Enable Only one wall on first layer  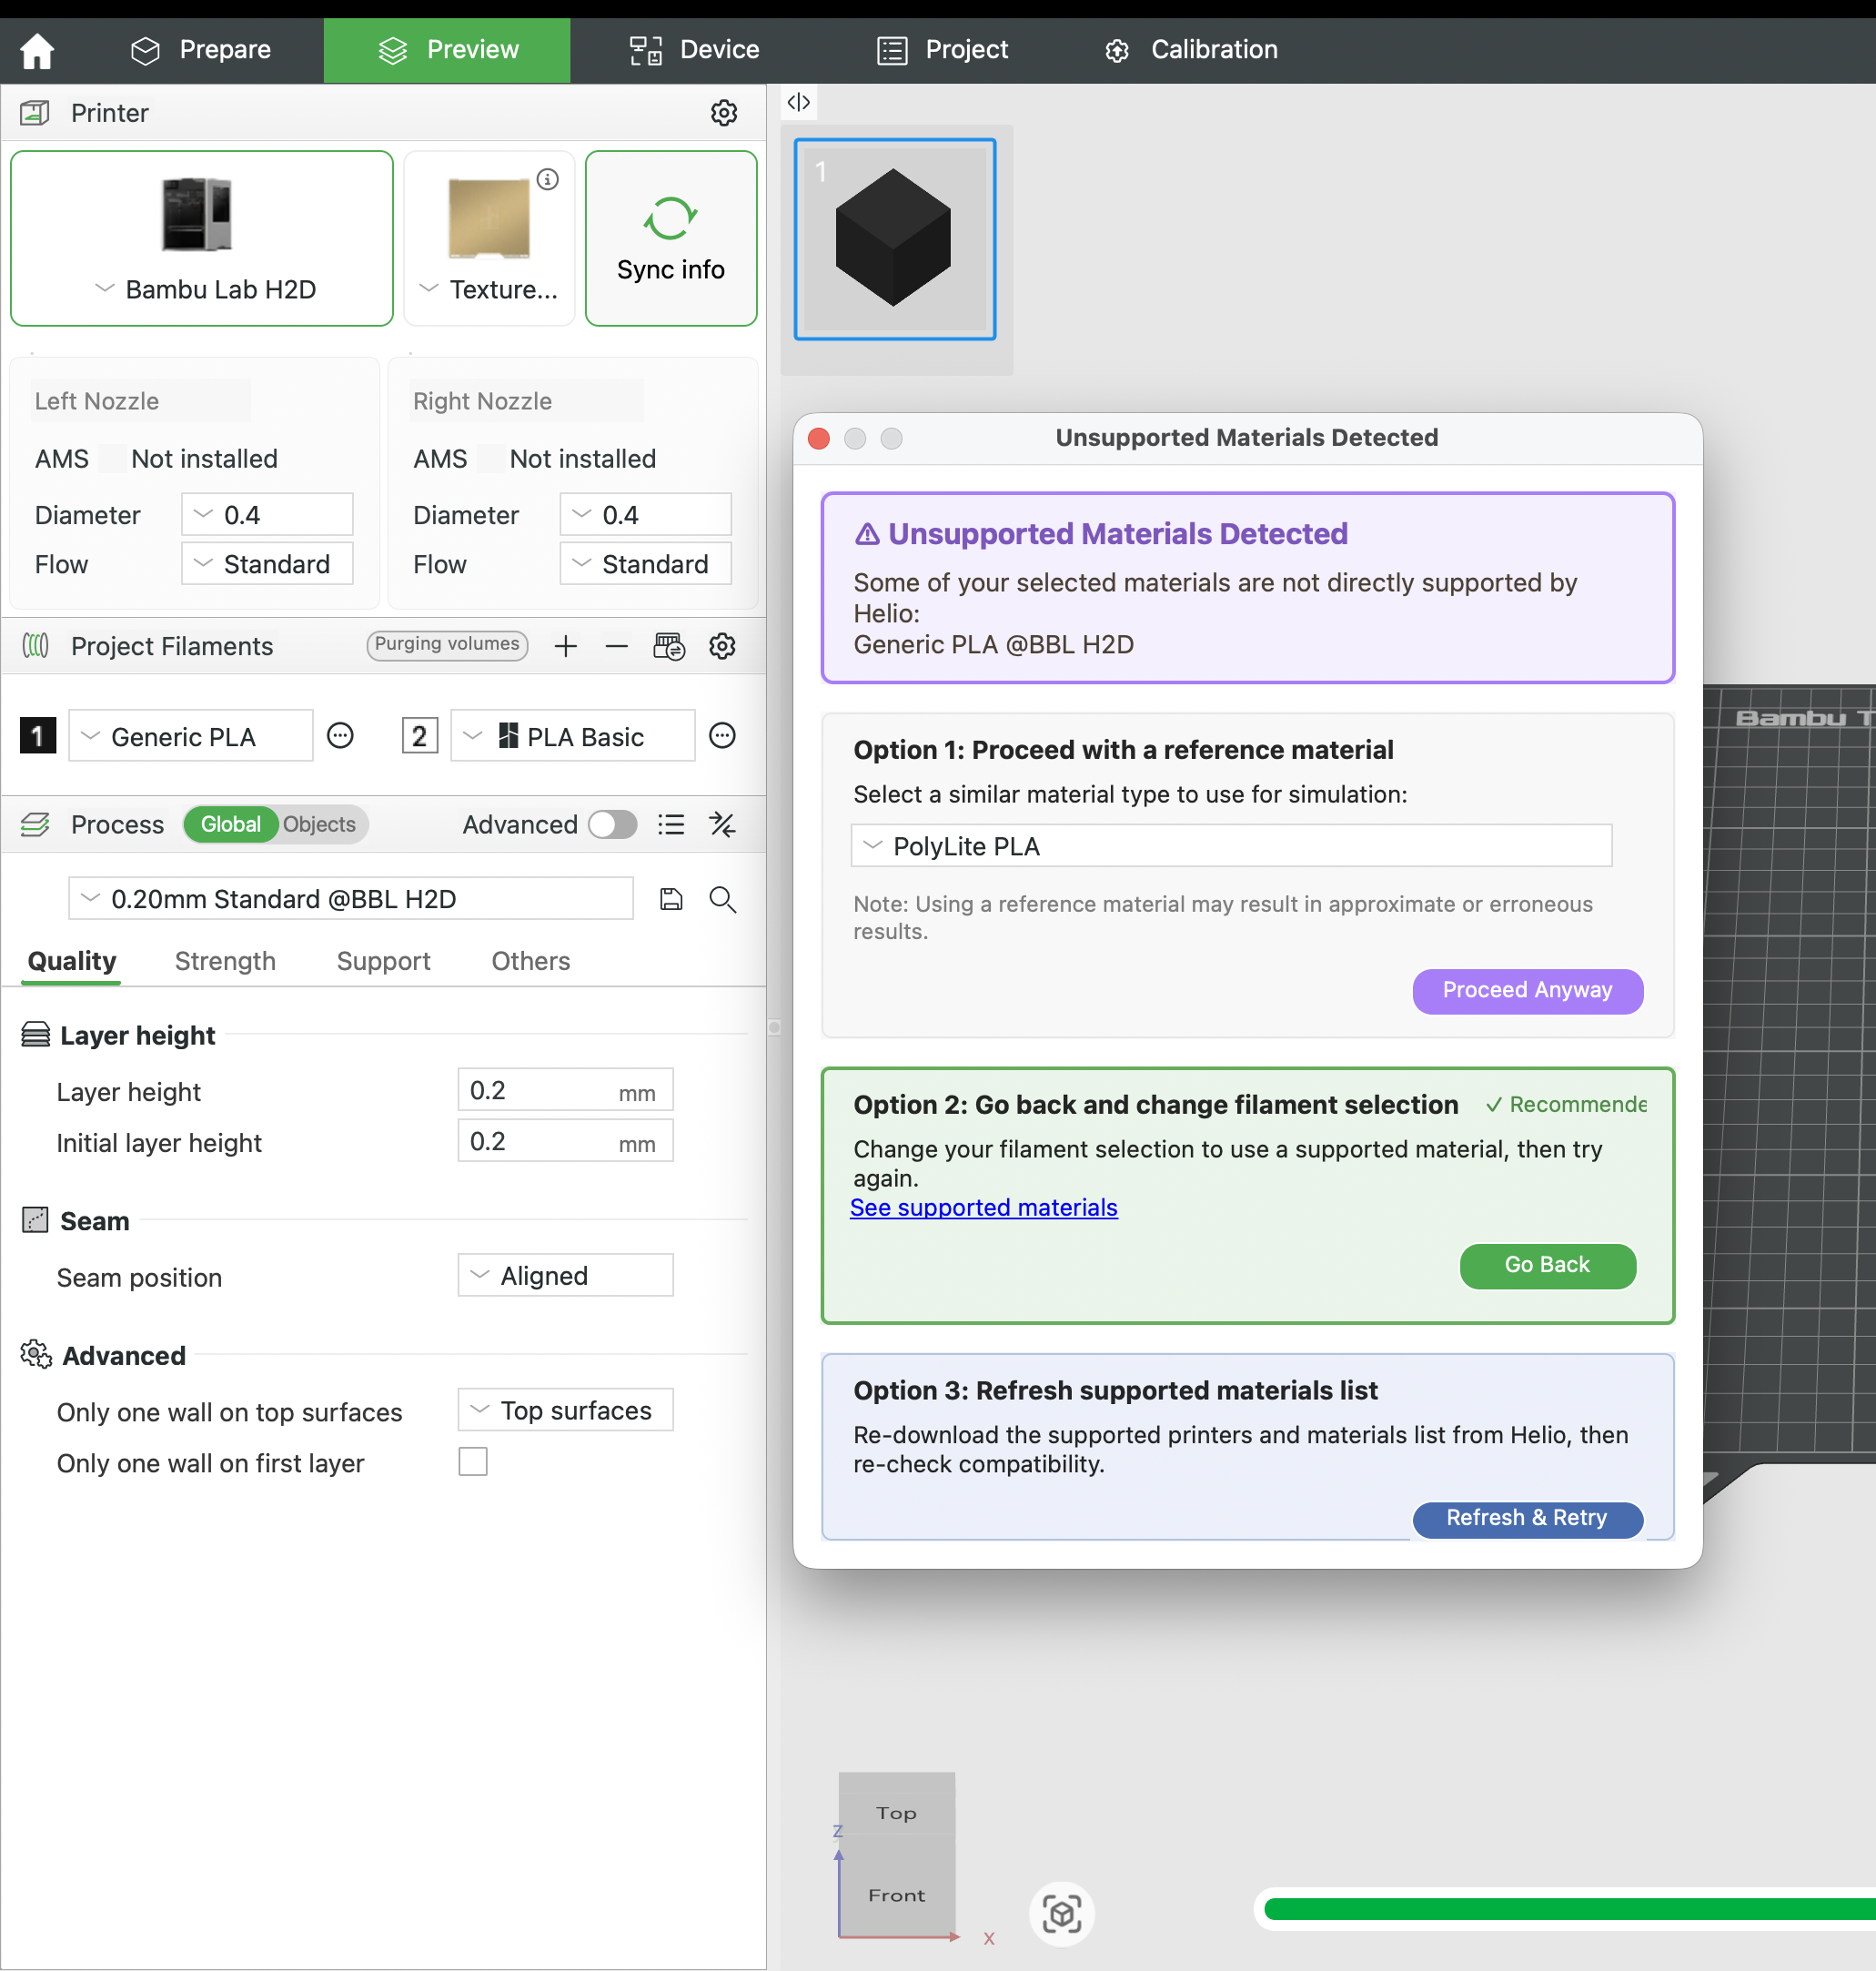(x=473, y=1462)
